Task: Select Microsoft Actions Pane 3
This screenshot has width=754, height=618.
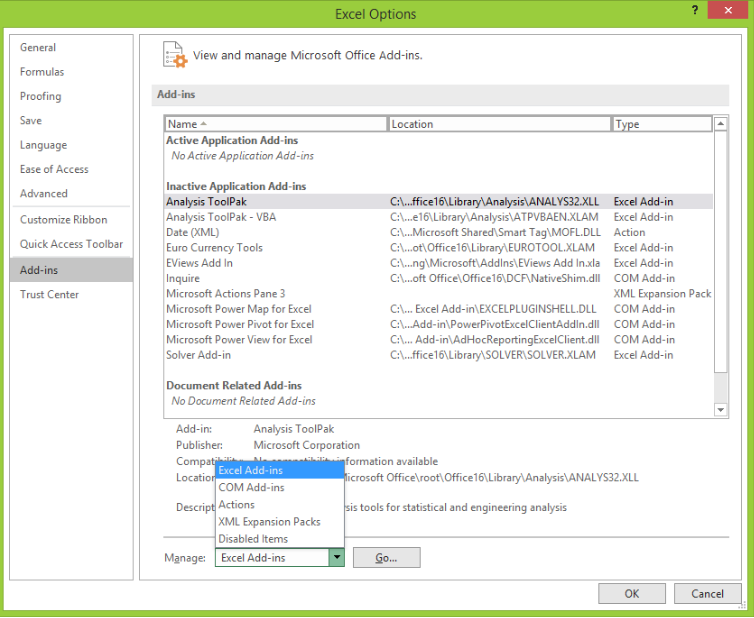Action: [x=438, y=294]
